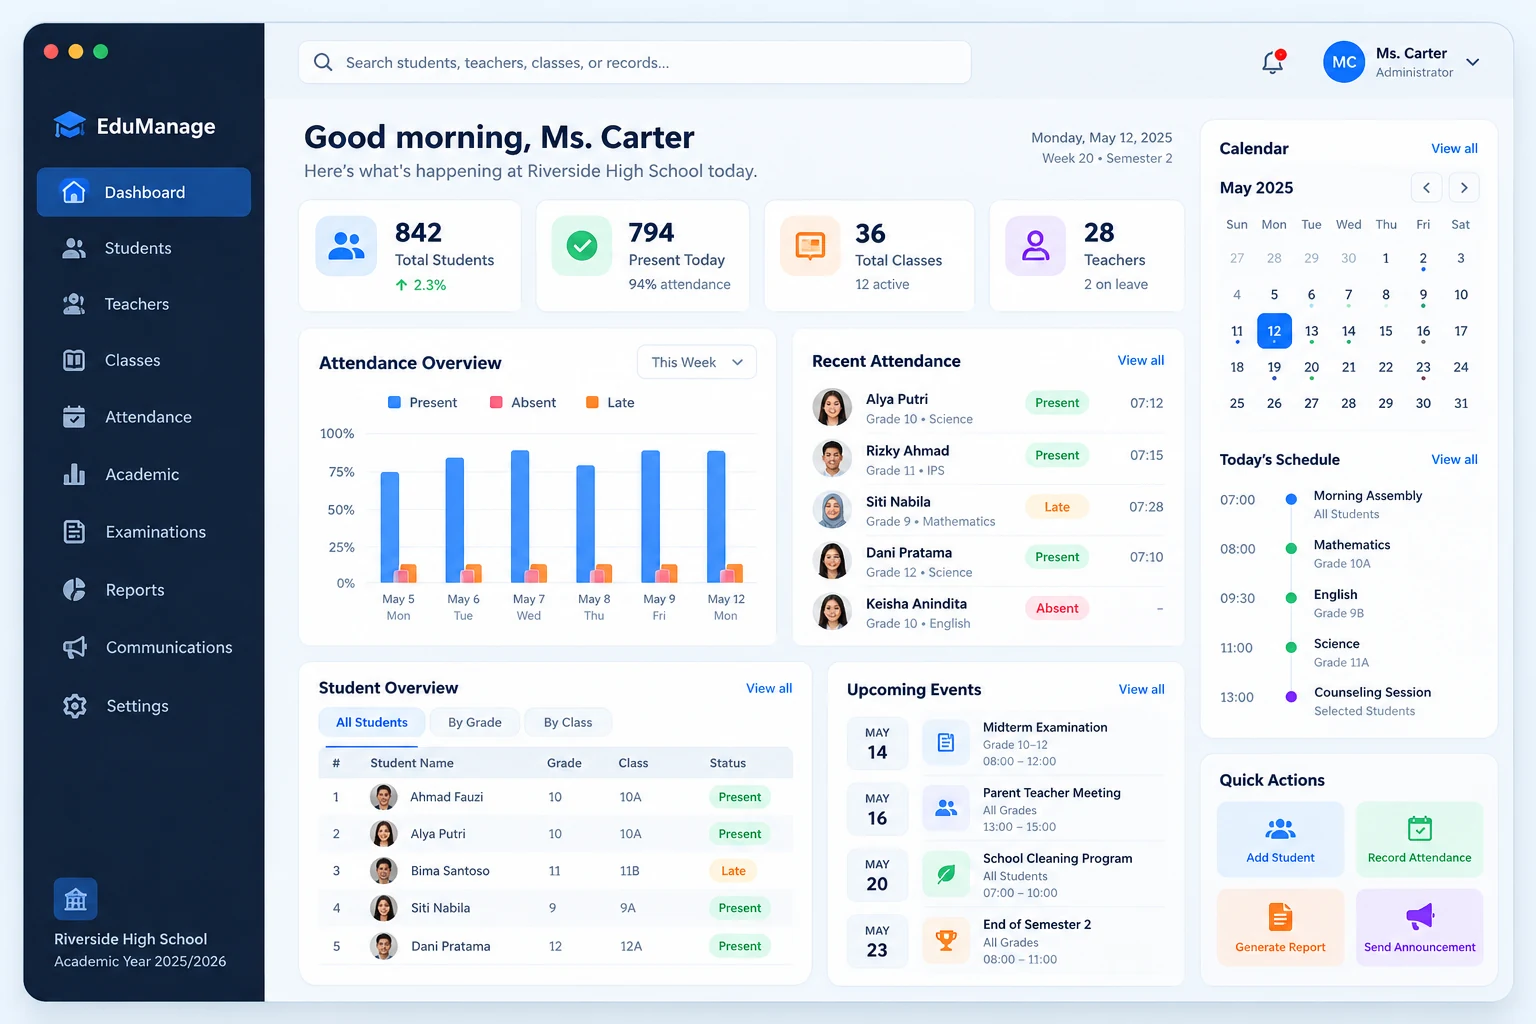Click Keisha Anindita's Absent status badge
This screenshot has height=1024, width=1536.
click(1057, 608)
